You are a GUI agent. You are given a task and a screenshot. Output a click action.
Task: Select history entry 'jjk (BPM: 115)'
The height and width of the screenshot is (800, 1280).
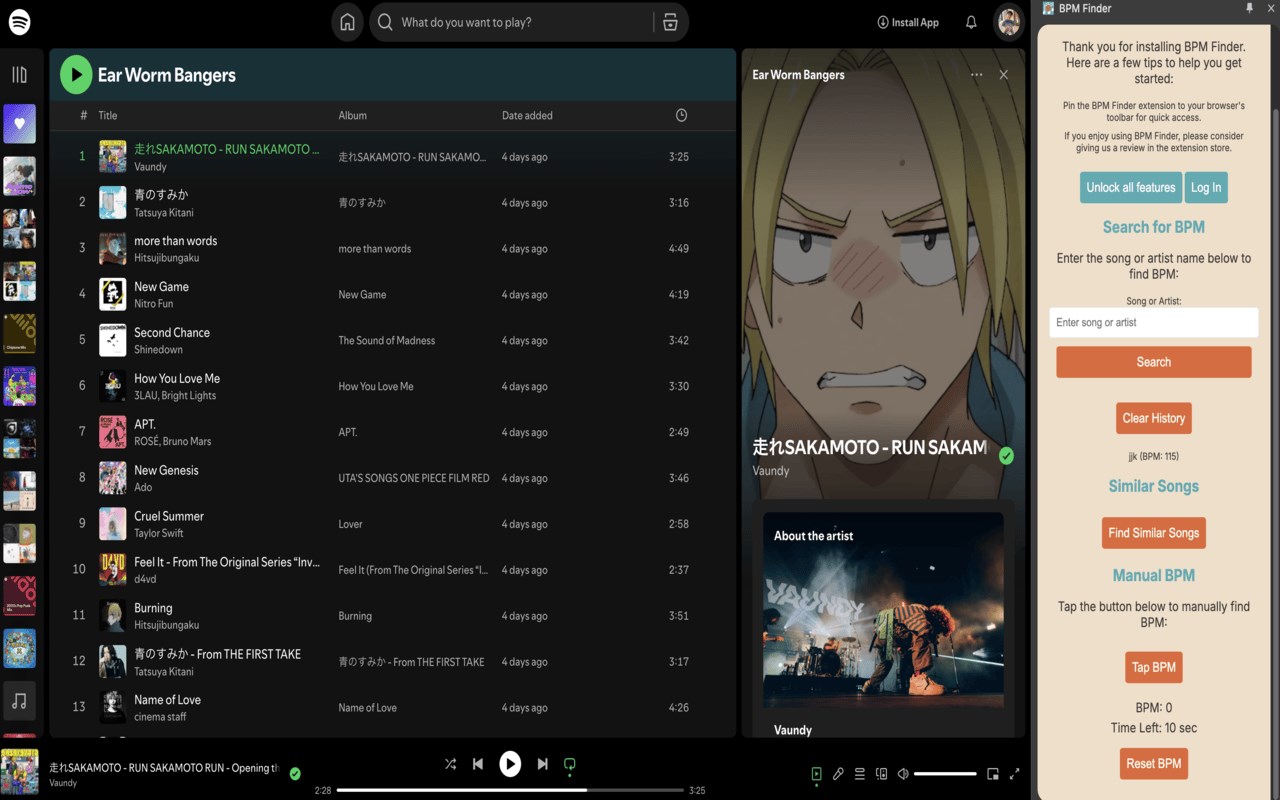point(1154,456)
